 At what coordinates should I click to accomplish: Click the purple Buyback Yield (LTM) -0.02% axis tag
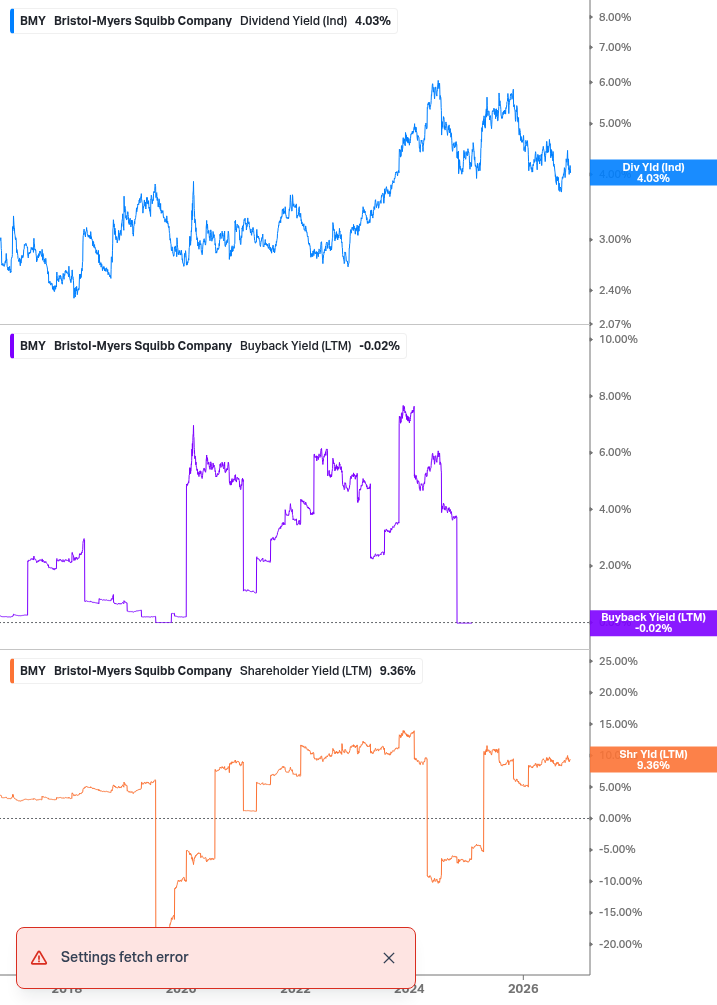point(653,622)
